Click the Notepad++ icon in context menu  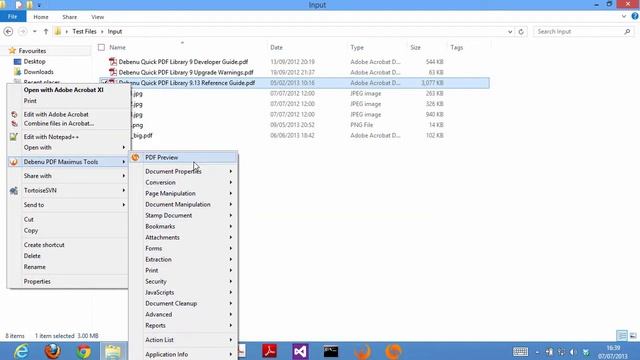click(x=13, y=137)
